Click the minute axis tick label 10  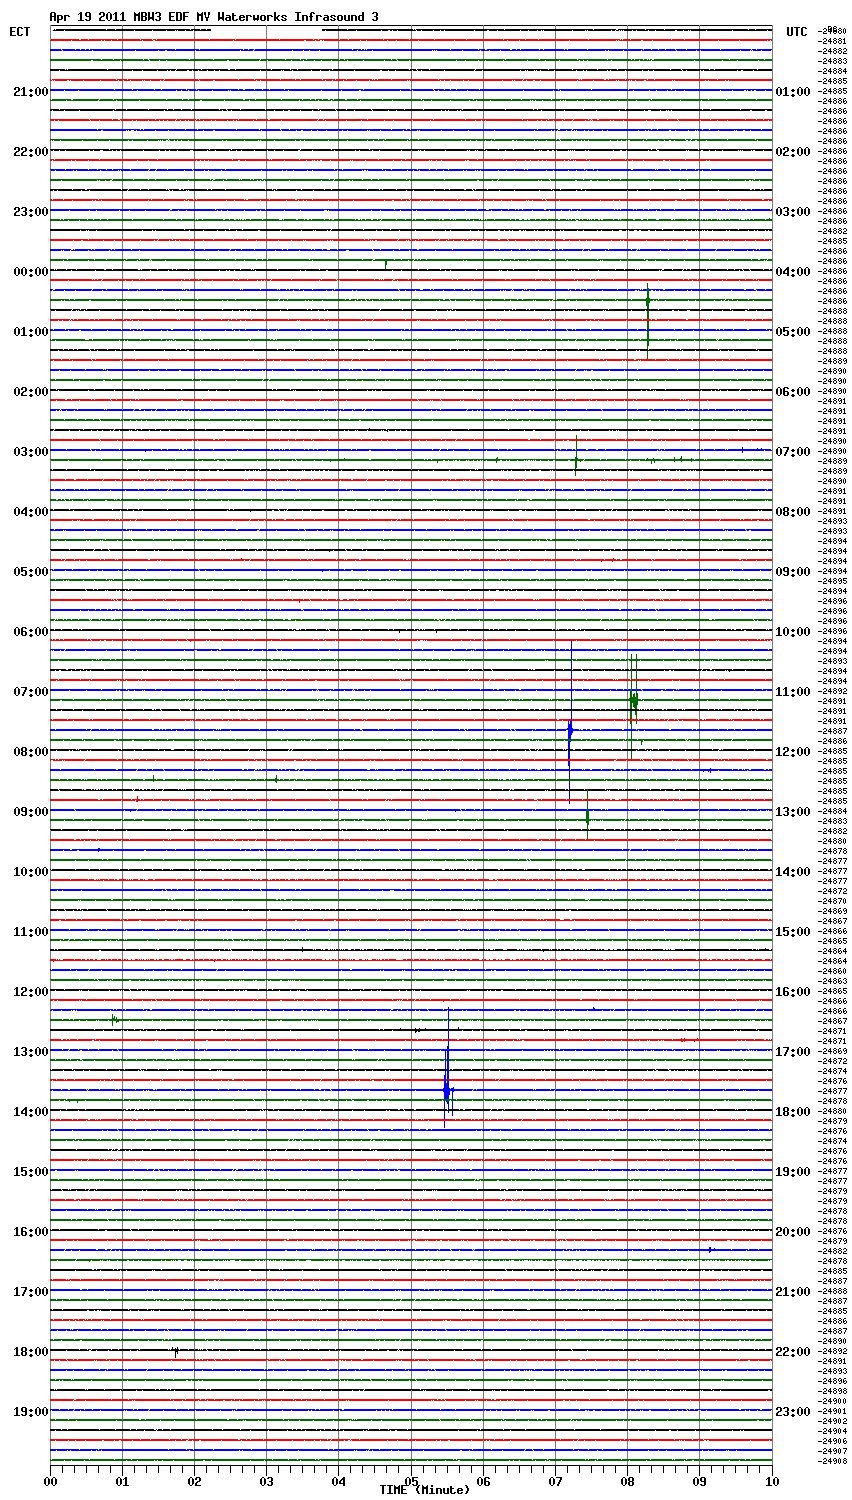click(x=772, y=1480)
